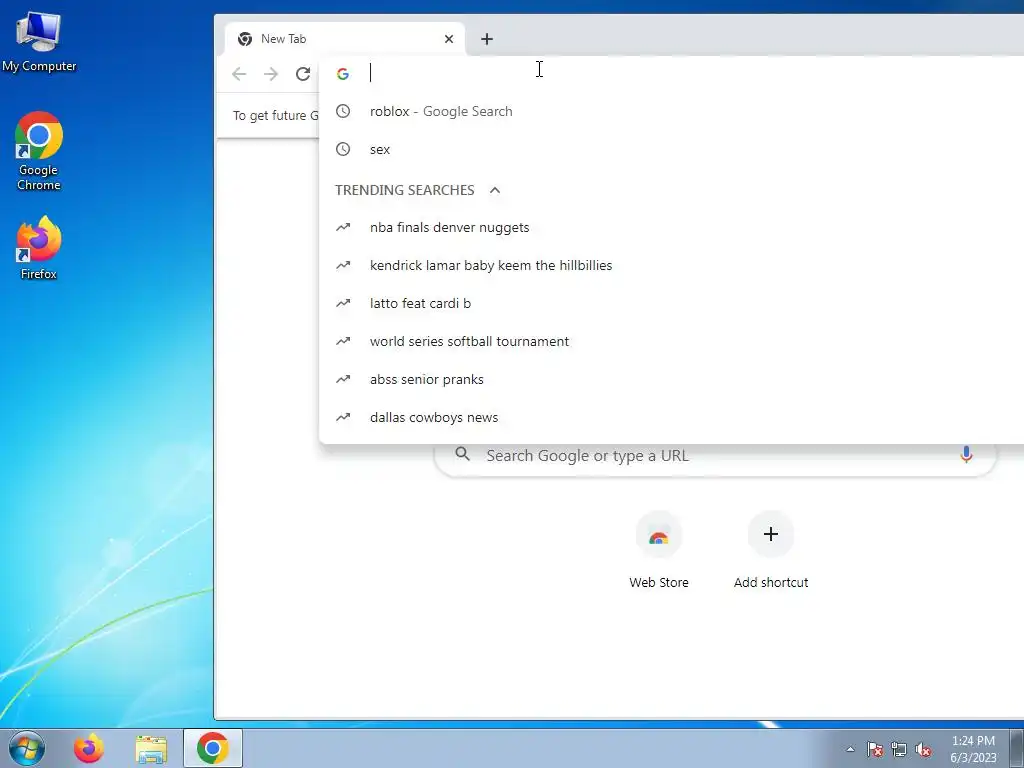Screen dimensions: 1024x768
Task: Select 'nba finals denver nuggets' trending search
Action: (x=671, y=227)
